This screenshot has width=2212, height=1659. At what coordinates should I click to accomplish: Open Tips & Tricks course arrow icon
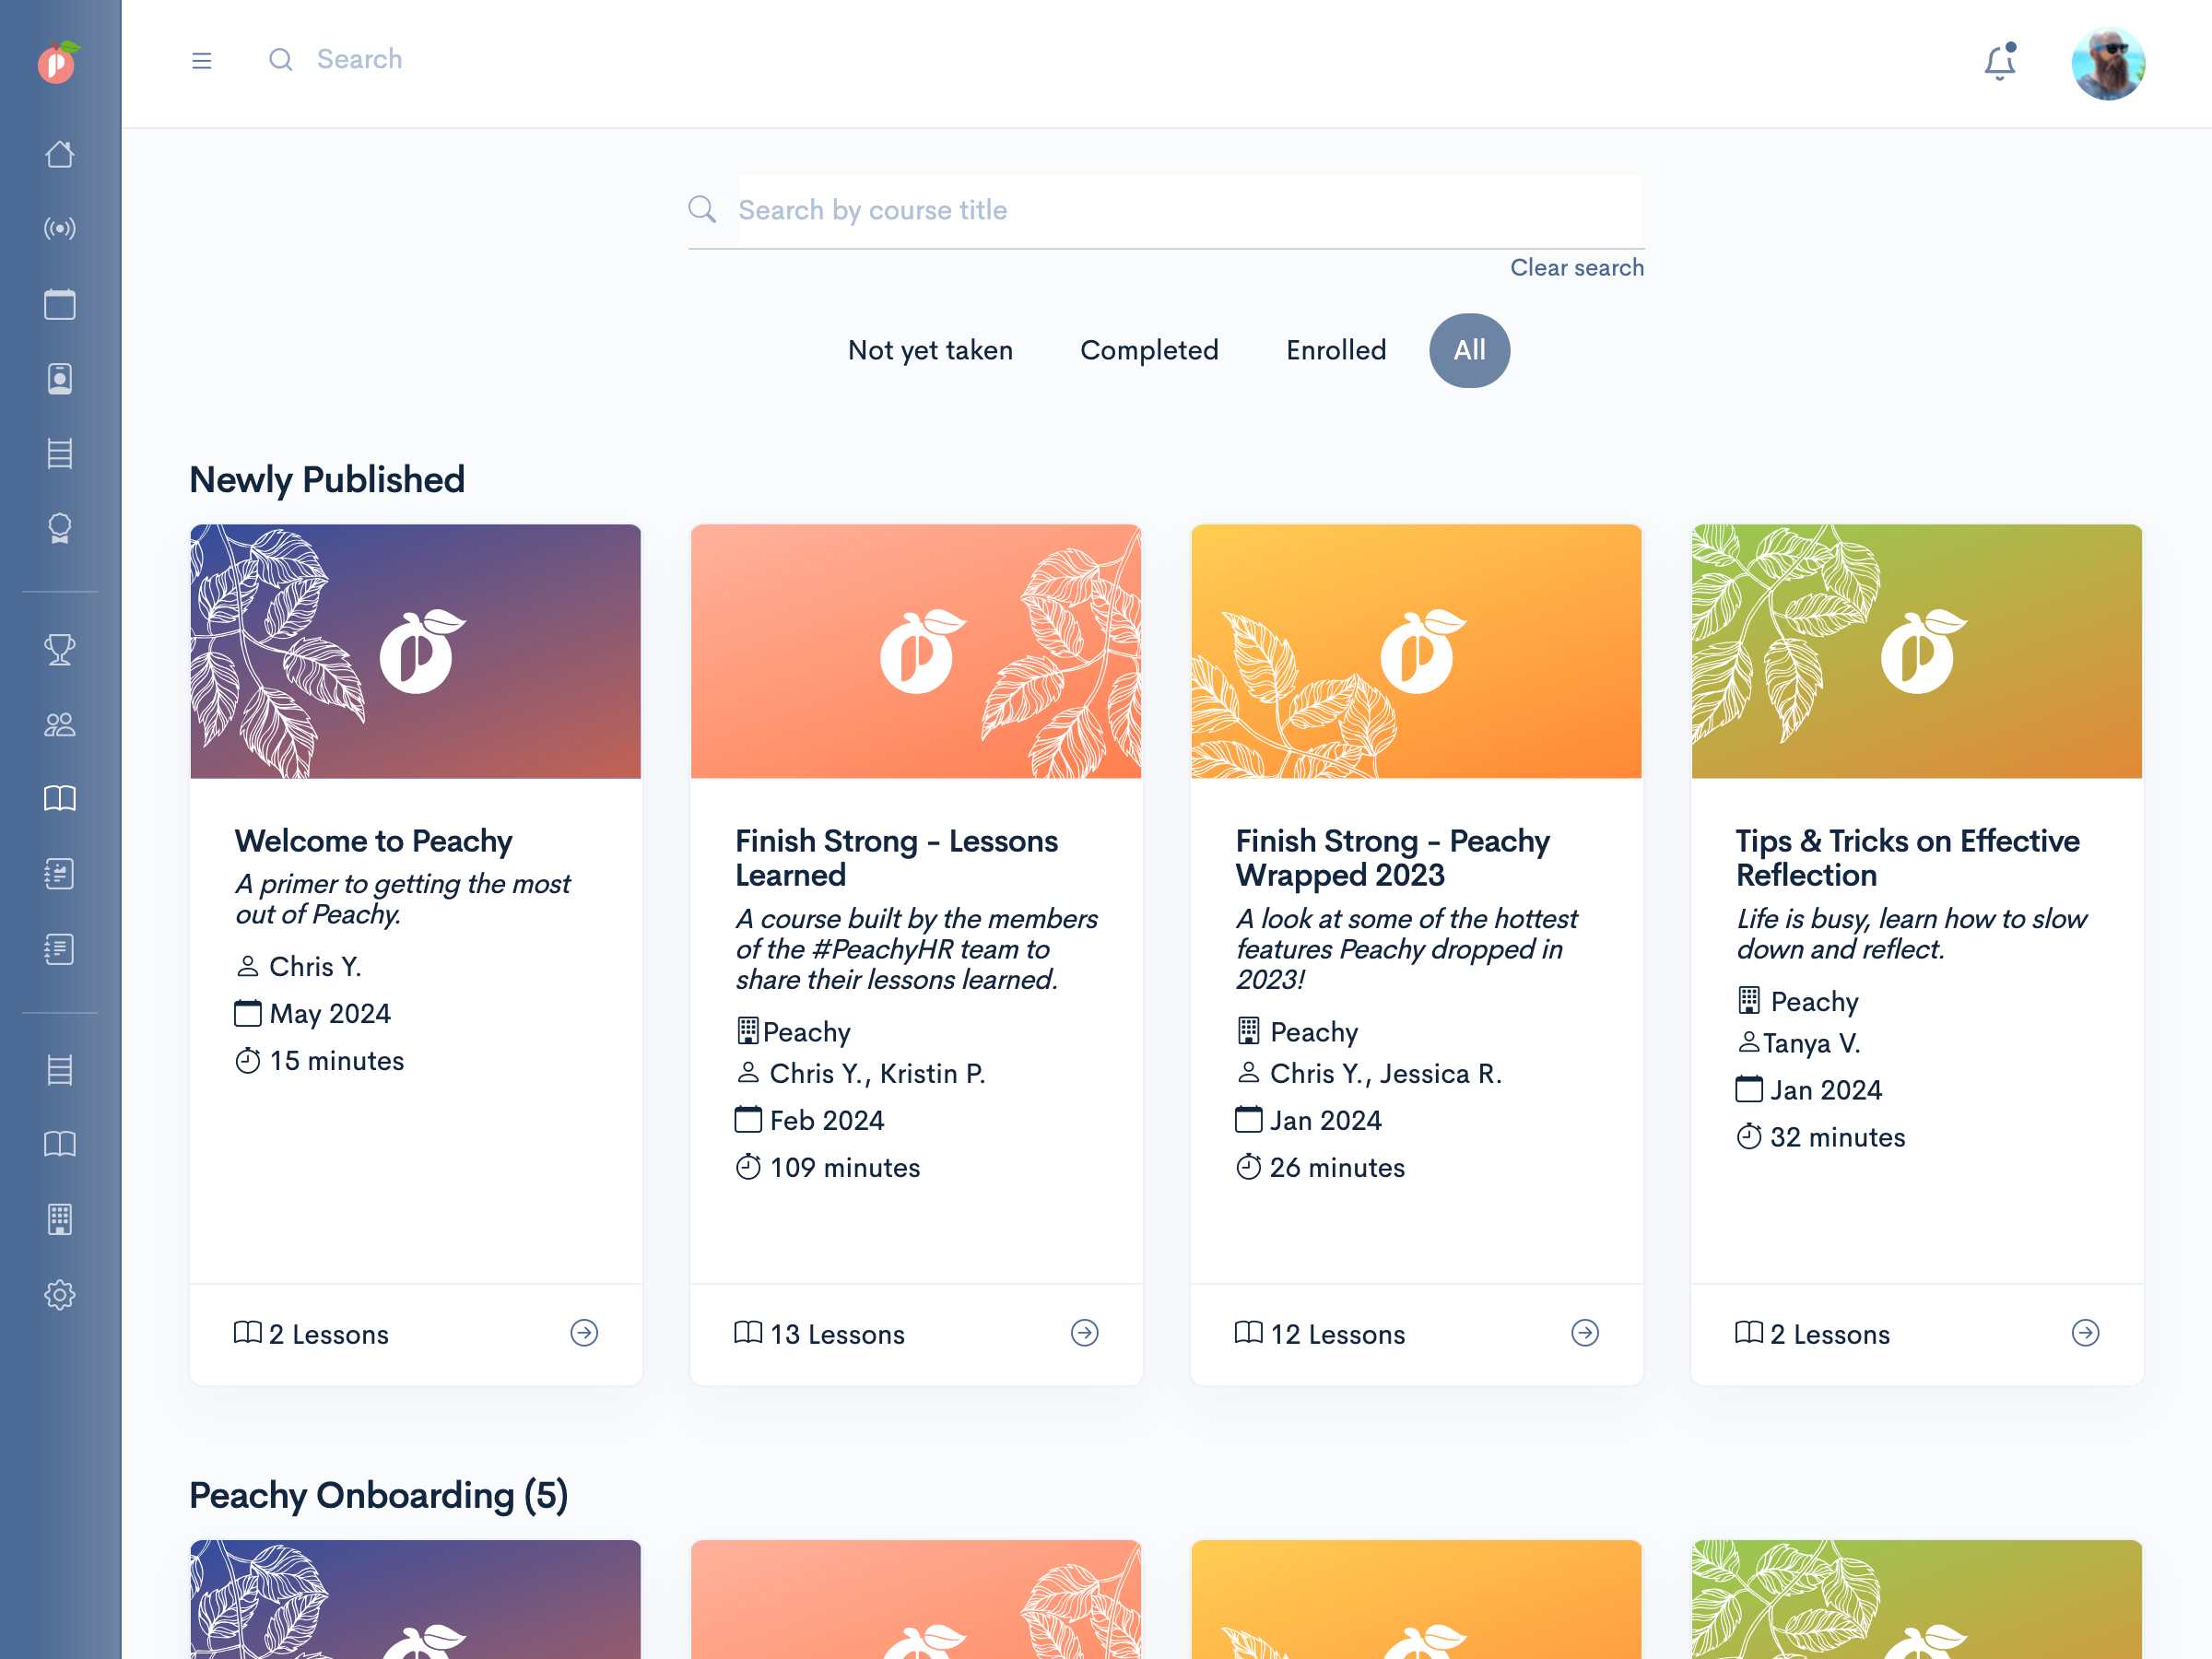pos(2085,1333)
